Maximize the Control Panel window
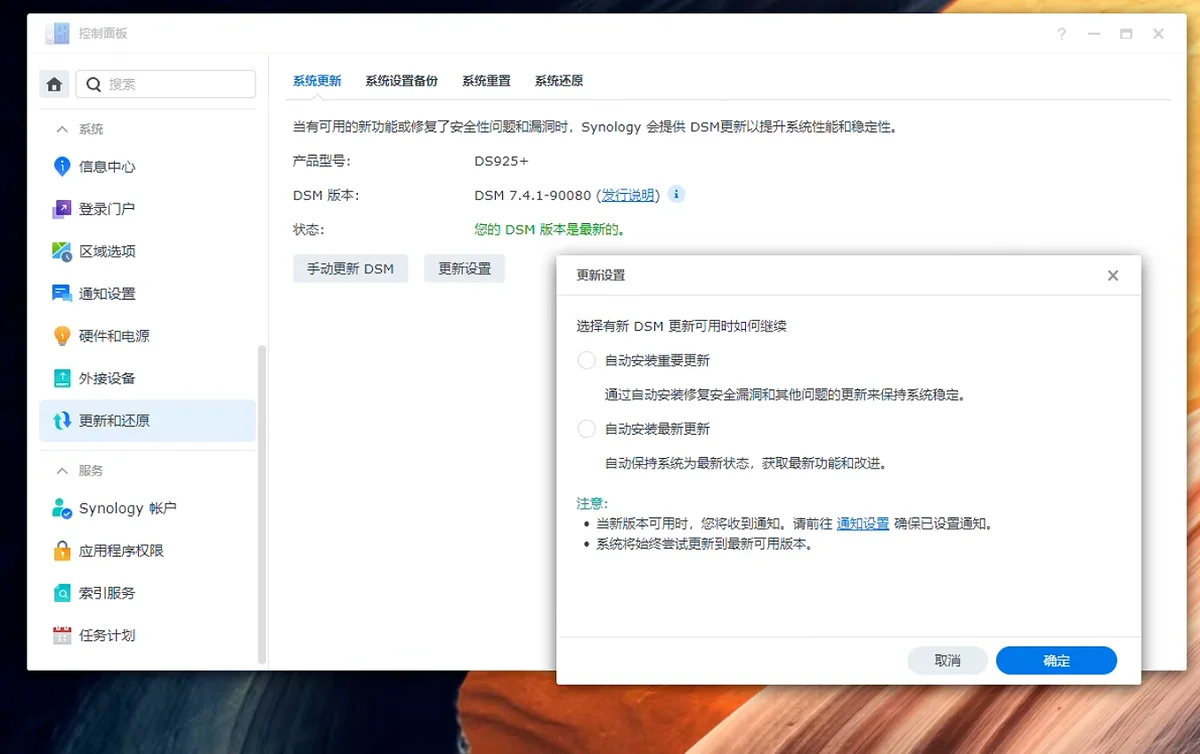The height and width of the screenshot is (754, 1200). 1126,34
